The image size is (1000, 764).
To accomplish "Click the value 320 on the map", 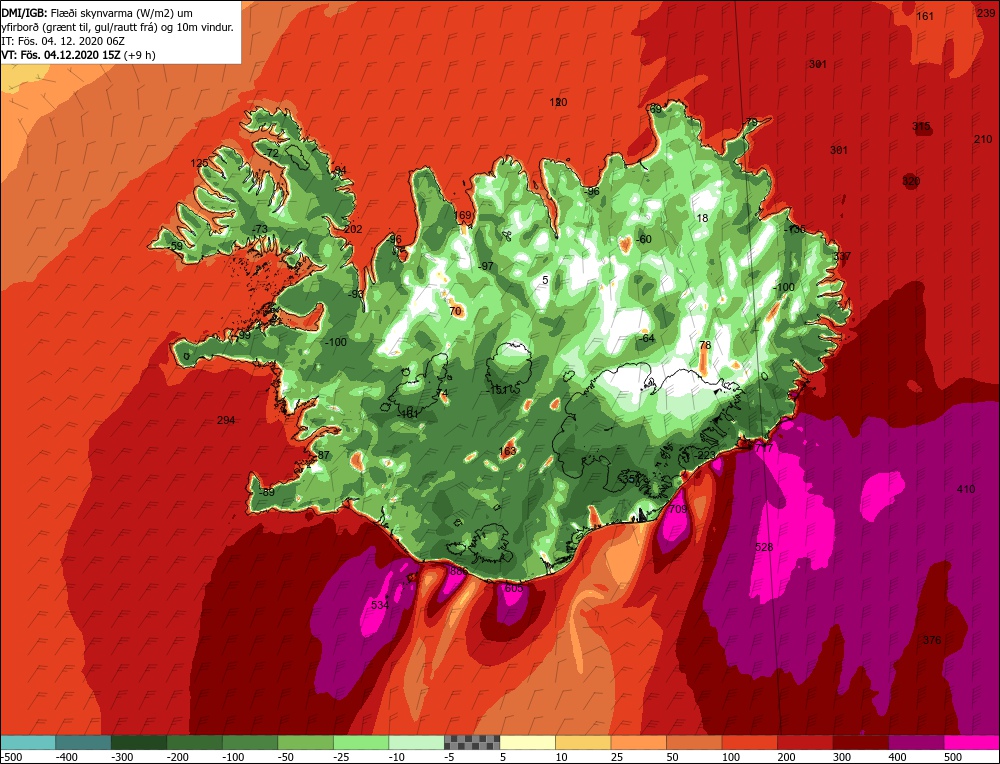I will pyautogui.click(x=911, y=181).
